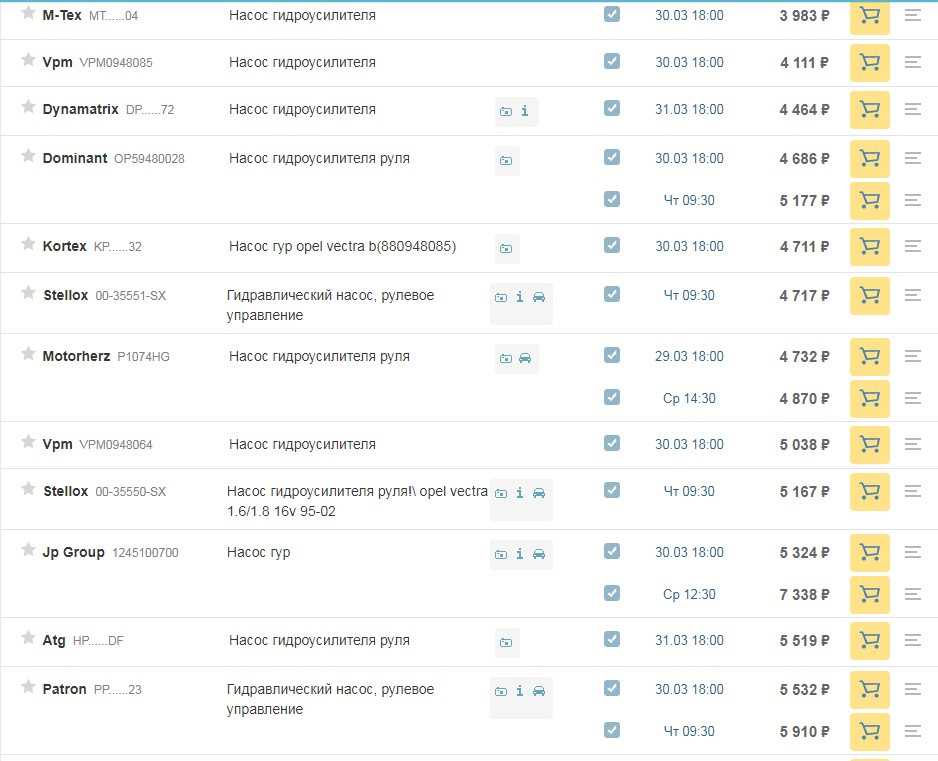Image resolution: width=938 pixels, height=761 pixels.
Task: Select description 'Насос гур opel vectra b(880948085)'
Action: (x=342, y=246)
